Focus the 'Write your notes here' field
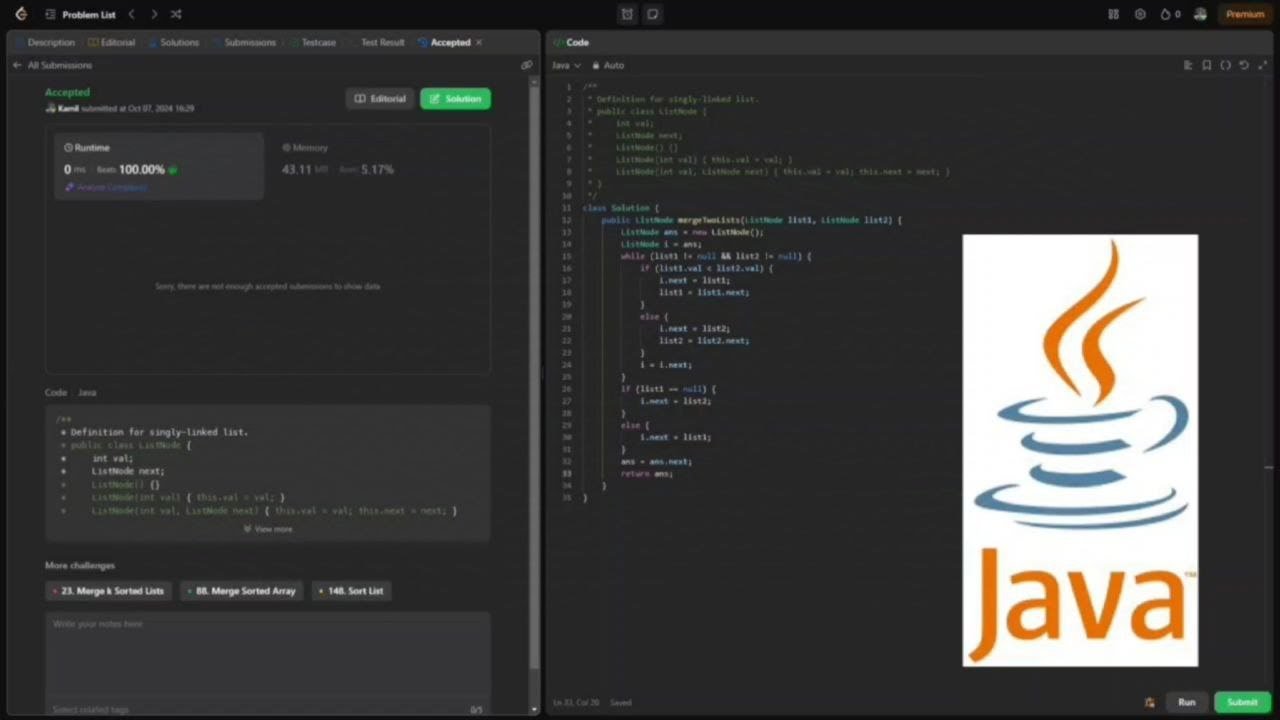This screenshot has width=1280, height=720. [x=268, y=655]
